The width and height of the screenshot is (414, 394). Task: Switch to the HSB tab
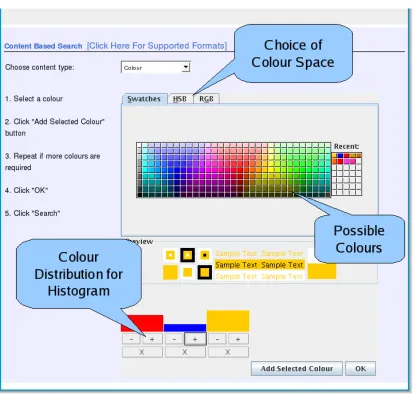180,99
